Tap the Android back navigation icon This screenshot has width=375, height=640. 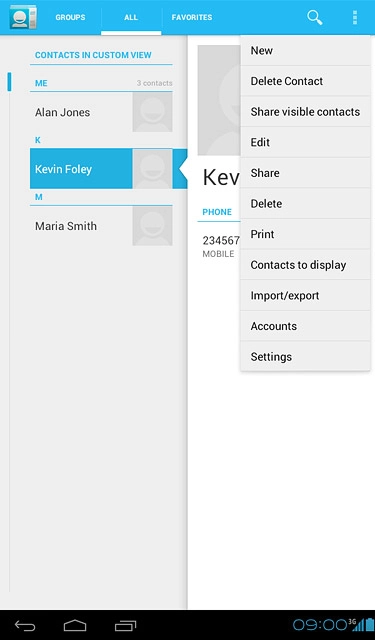[x=25, y=625]
